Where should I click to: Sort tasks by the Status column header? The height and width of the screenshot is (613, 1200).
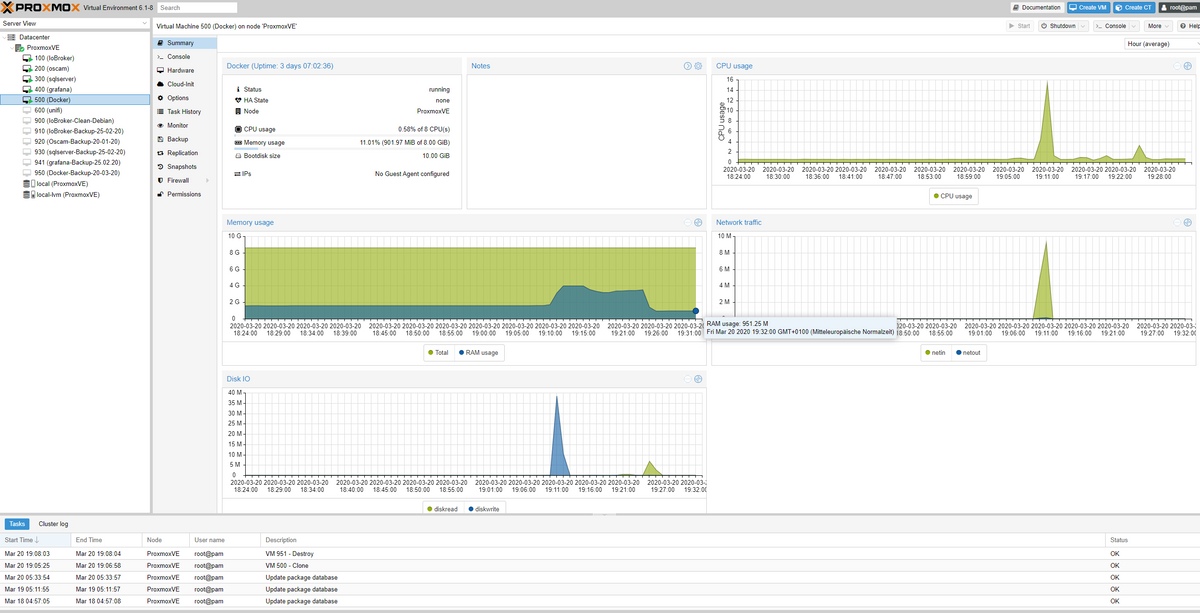tap(1152, 540)
